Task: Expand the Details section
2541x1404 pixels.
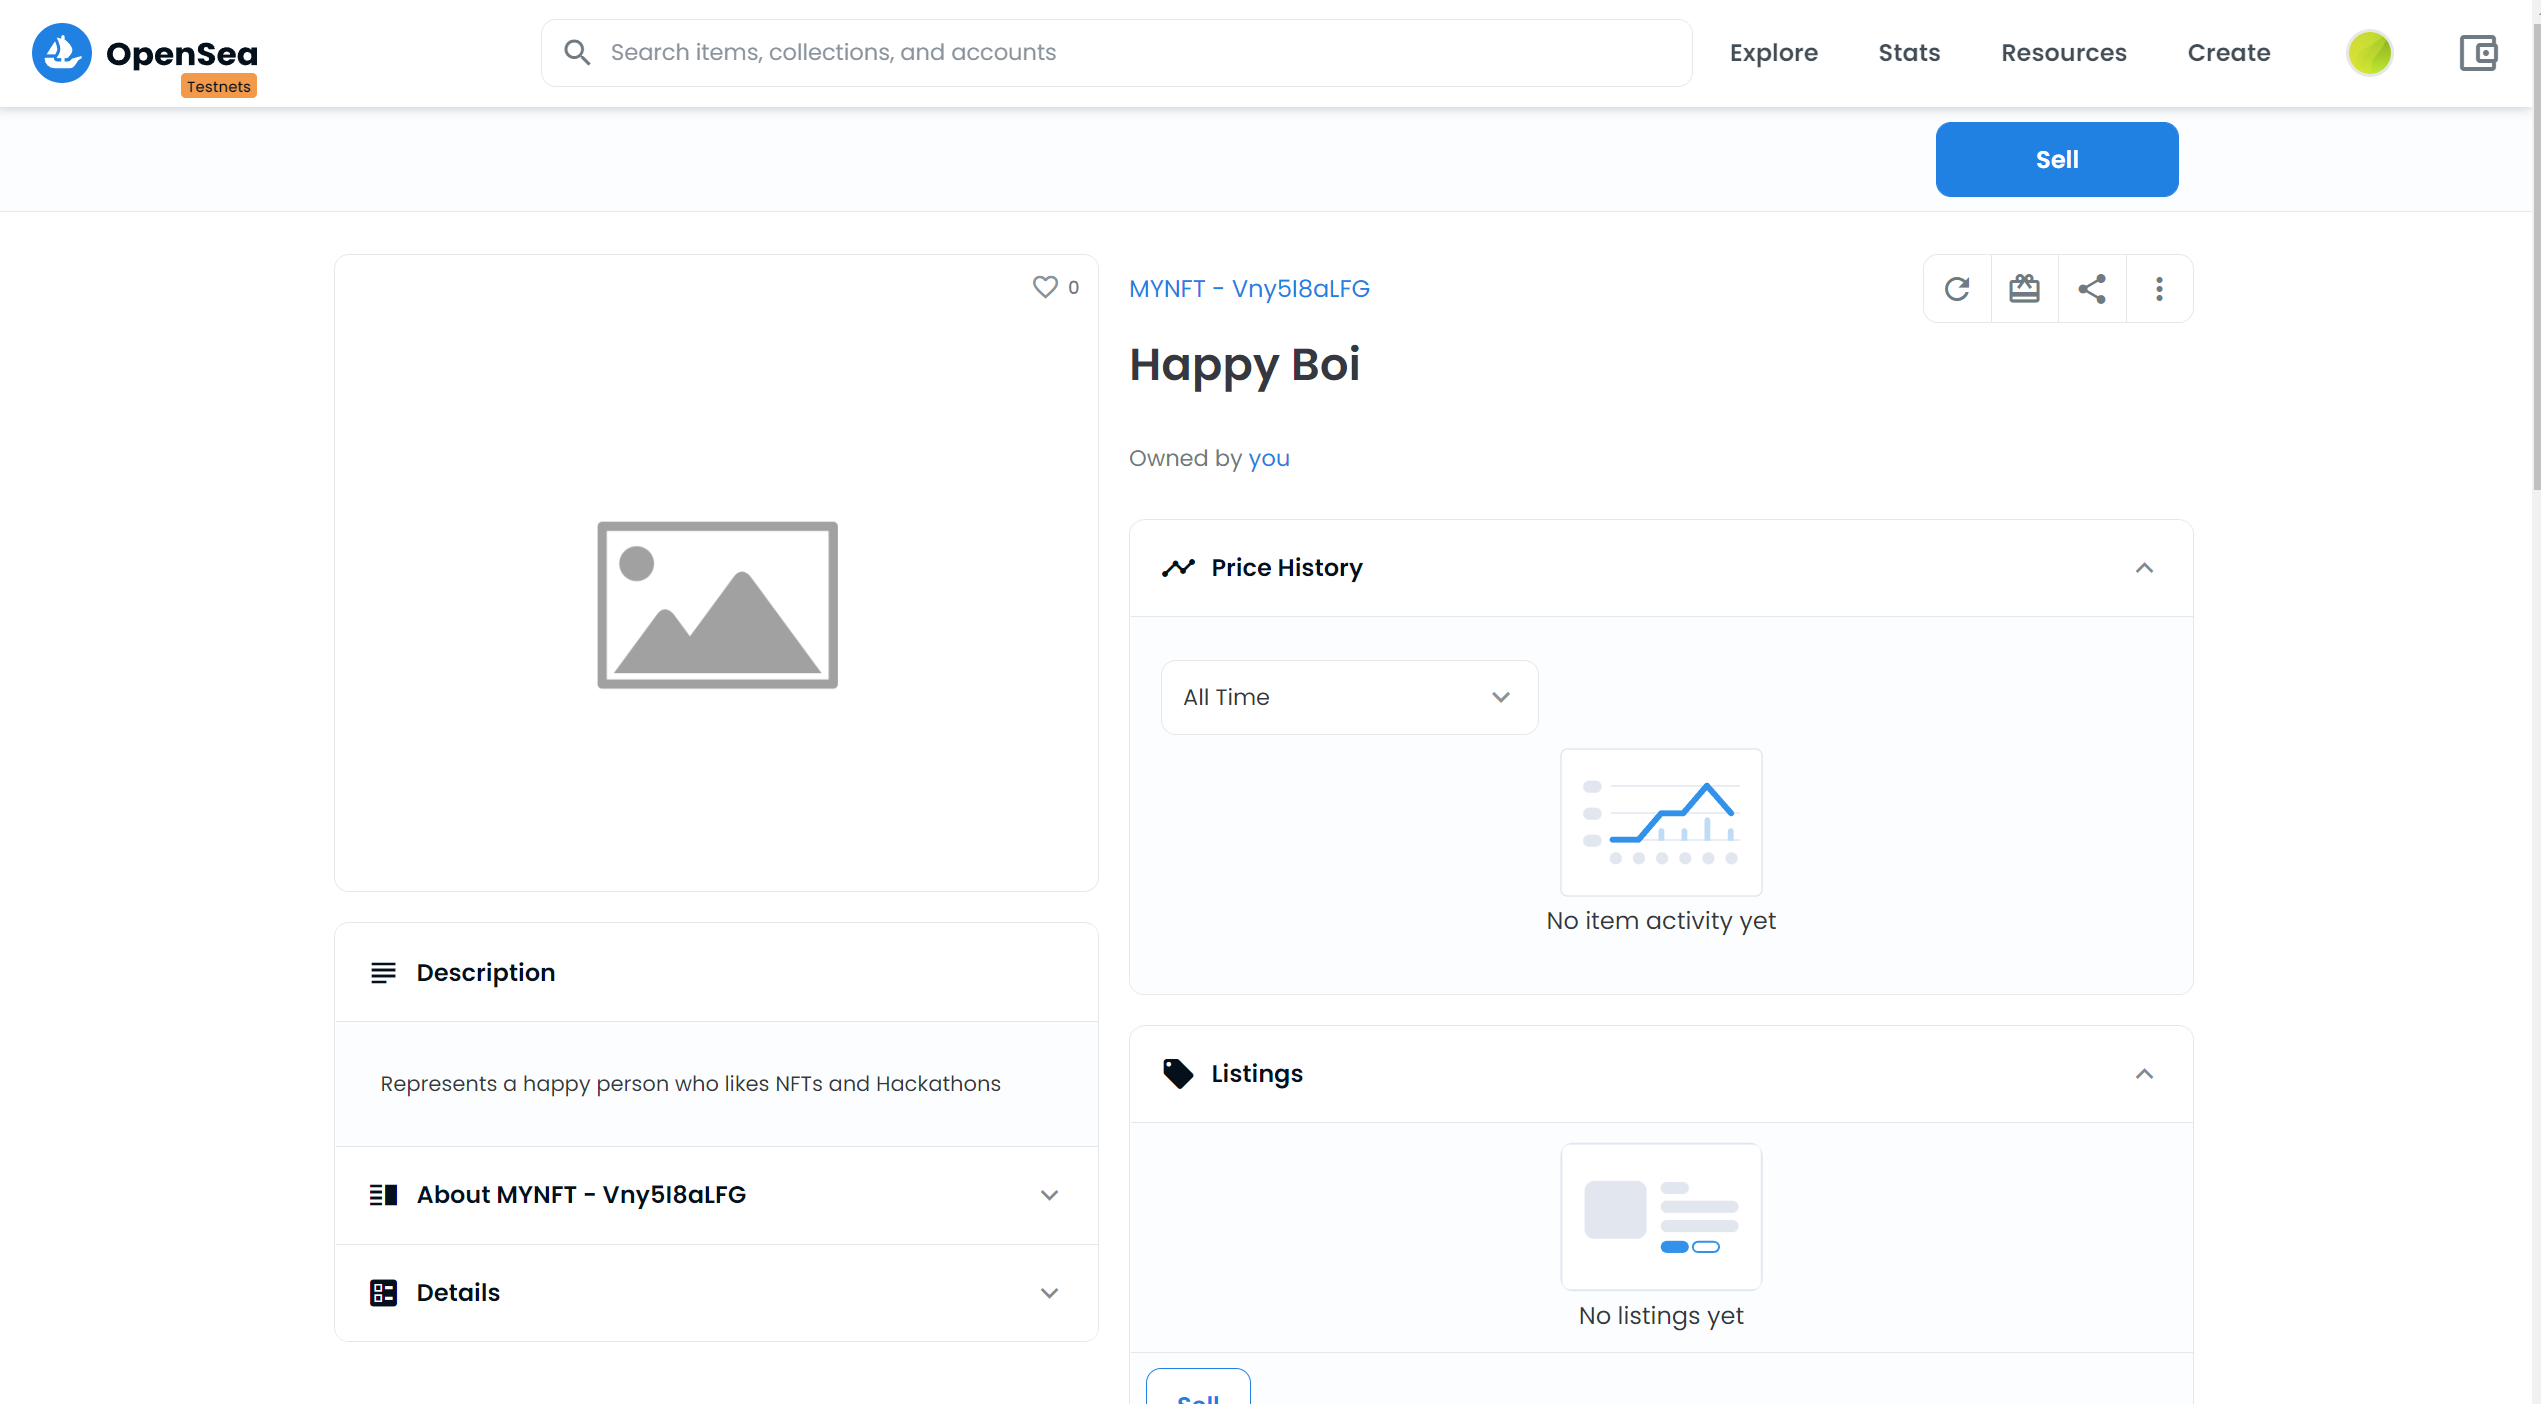Action: point(716,1293)
